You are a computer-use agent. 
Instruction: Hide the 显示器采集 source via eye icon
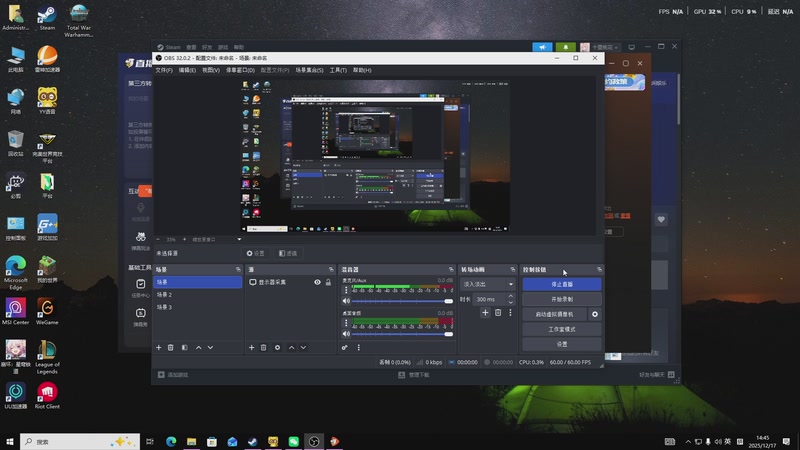317,283
